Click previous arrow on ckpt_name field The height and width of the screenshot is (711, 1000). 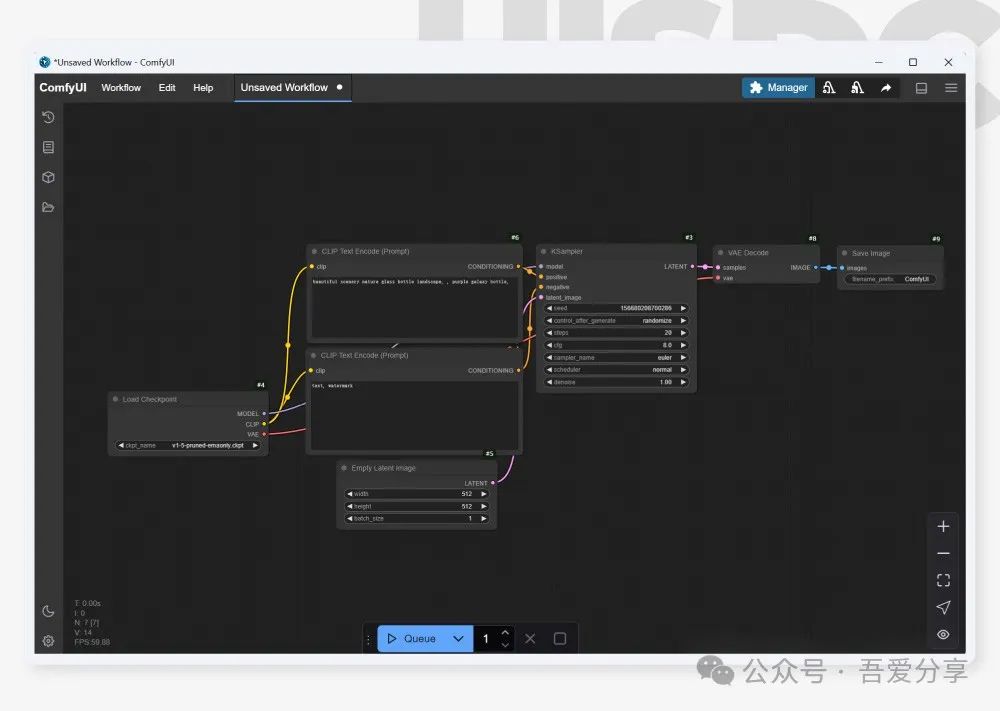pos(121,445)
